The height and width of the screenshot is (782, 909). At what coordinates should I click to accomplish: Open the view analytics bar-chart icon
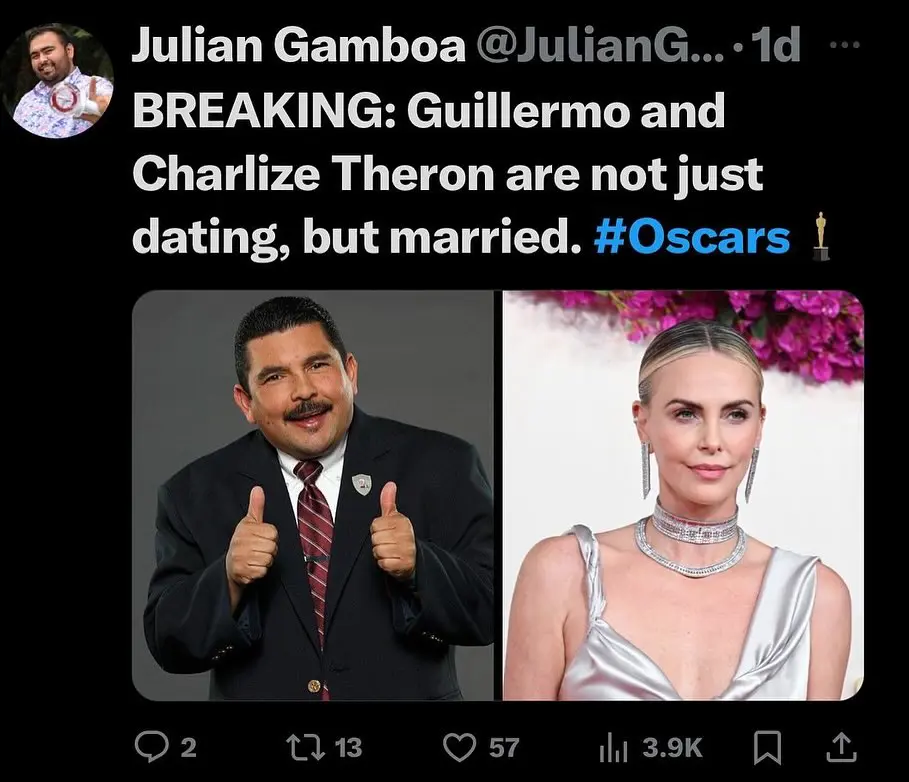coord(613,748)
